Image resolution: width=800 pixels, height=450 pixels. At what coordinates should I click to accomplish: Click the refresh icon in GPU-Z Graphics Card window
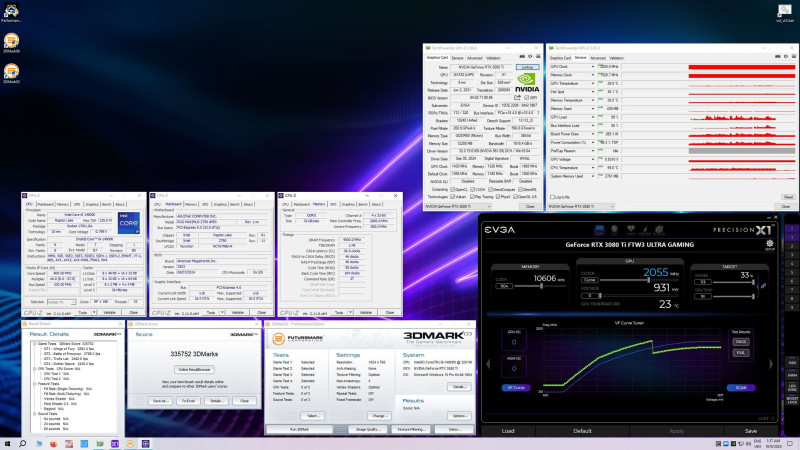530,57
